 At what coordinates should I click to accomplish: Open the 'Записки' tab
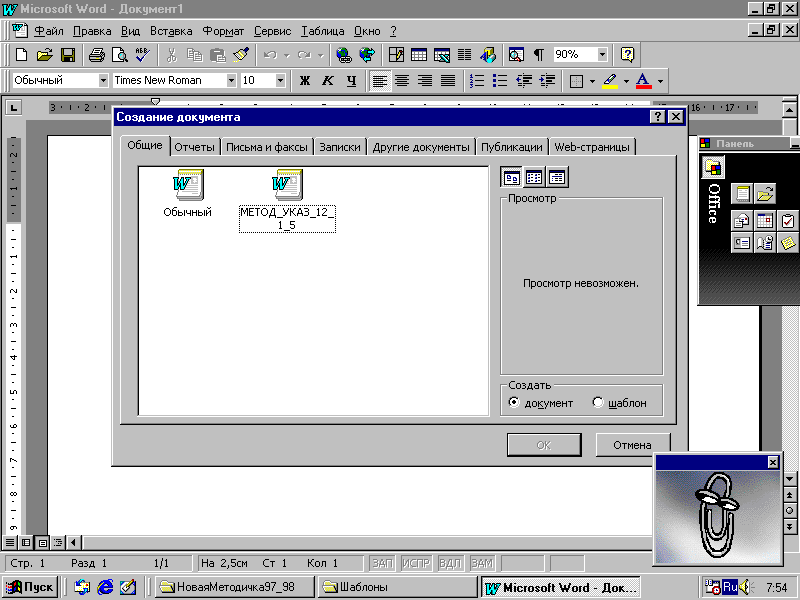coord(340,147)
